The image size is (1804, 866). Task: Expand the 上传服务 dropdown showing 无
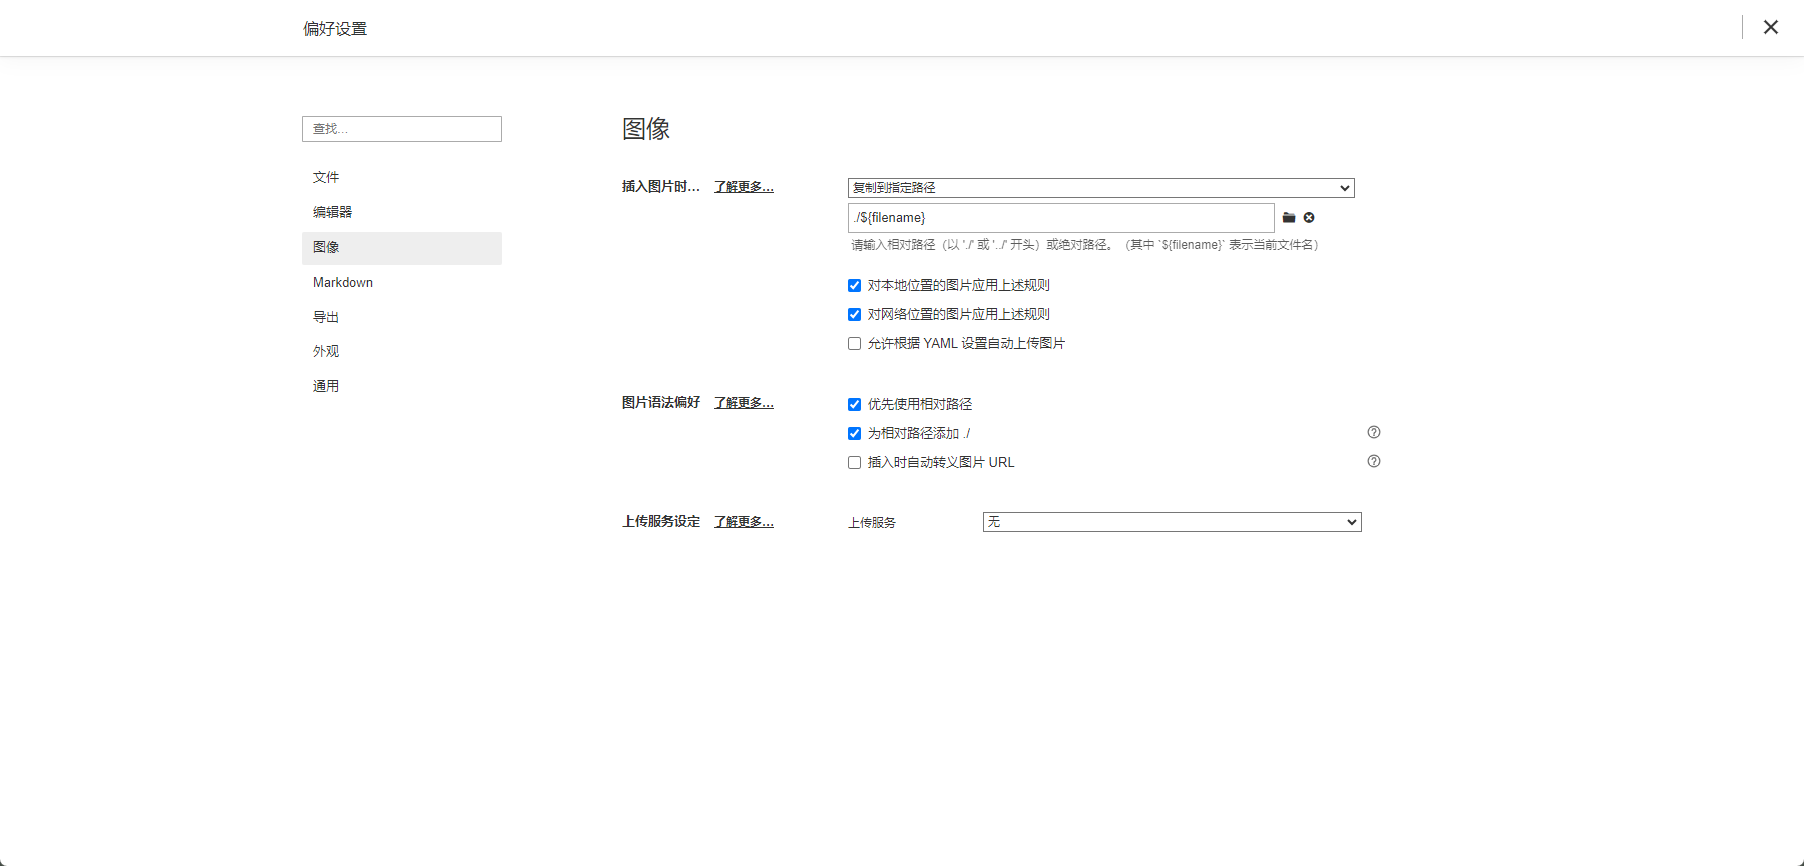point(1171,522)
